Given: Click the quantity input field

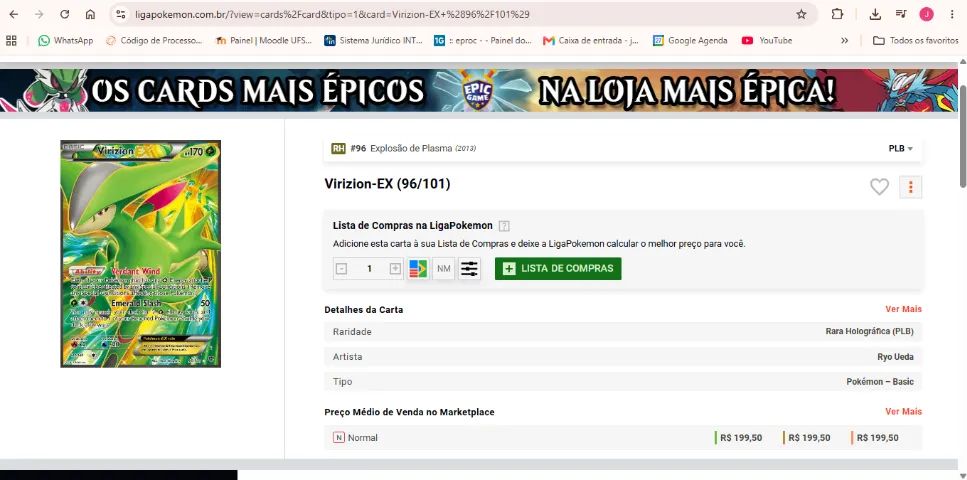Looking at the screenshot, I should pos(369,268).
